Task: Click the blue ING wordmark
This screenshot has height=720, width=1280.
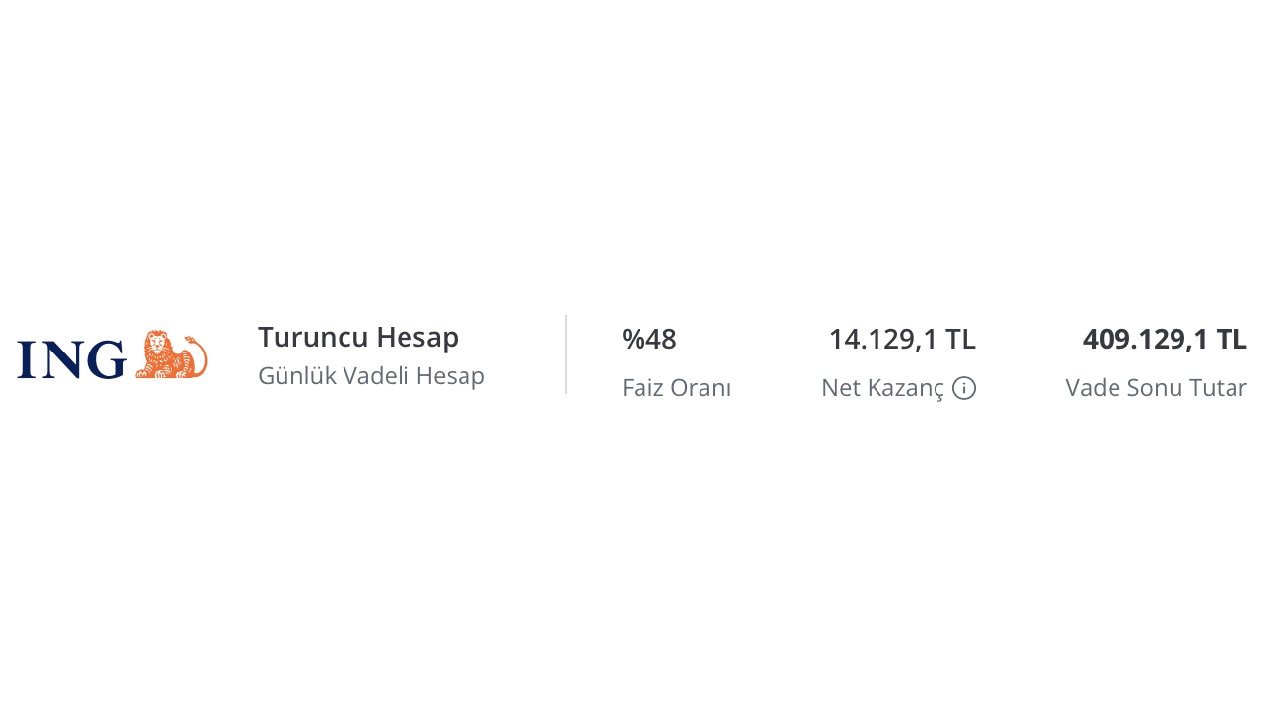Action: 72,360
